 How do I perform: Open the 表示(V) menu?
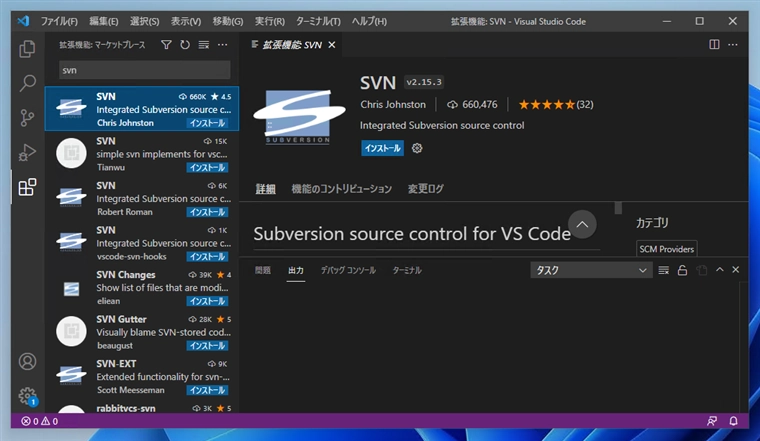click(186, 21)
